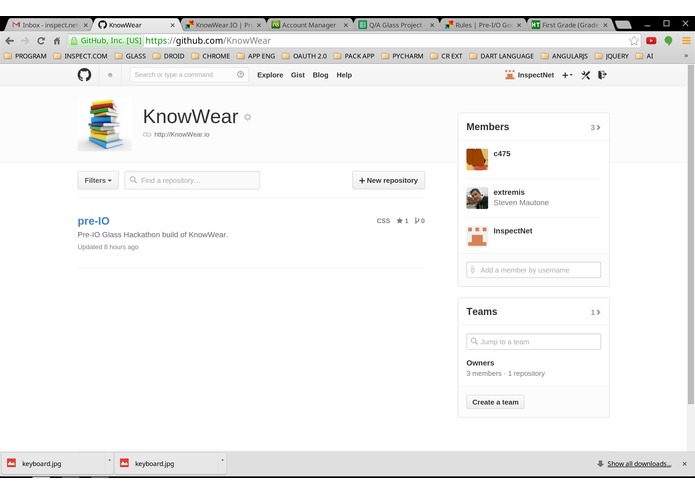The width and height of the screenshot is (695, 494).
Task: Click the browser Home icon
Action: (x=57, y=41)
